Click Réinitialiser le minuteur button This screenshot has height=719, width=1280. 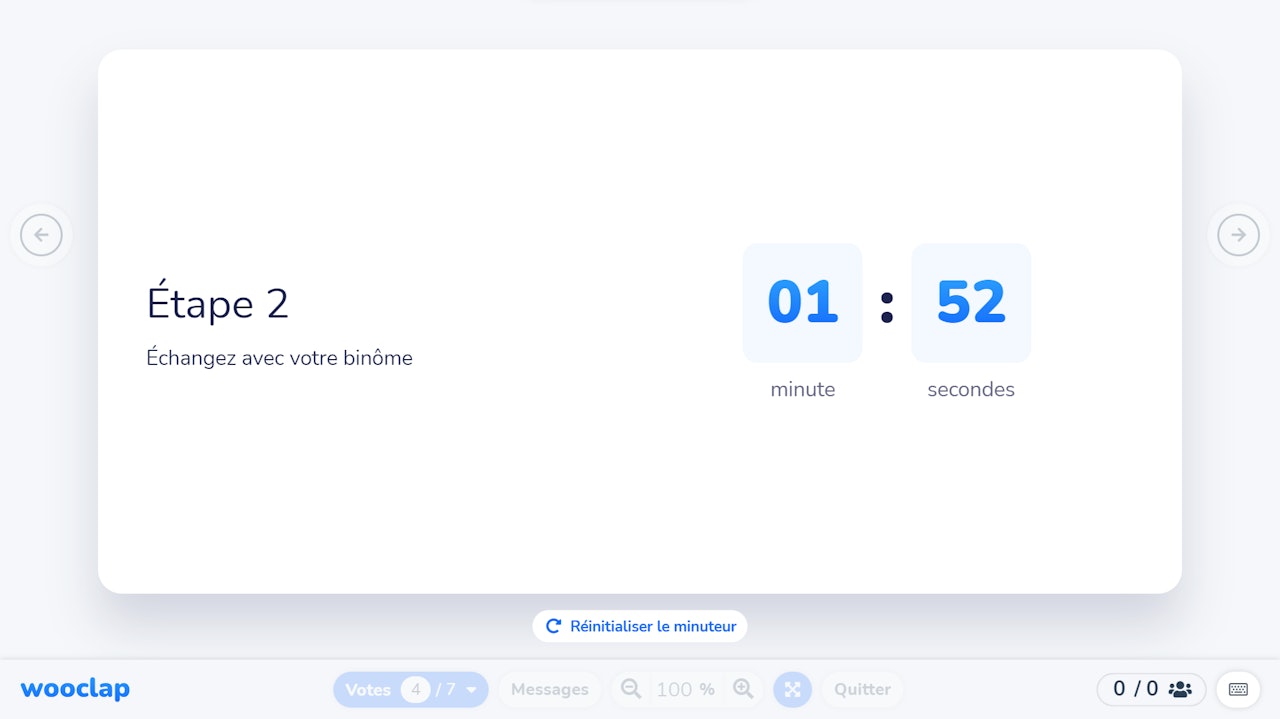coord(640,626)
